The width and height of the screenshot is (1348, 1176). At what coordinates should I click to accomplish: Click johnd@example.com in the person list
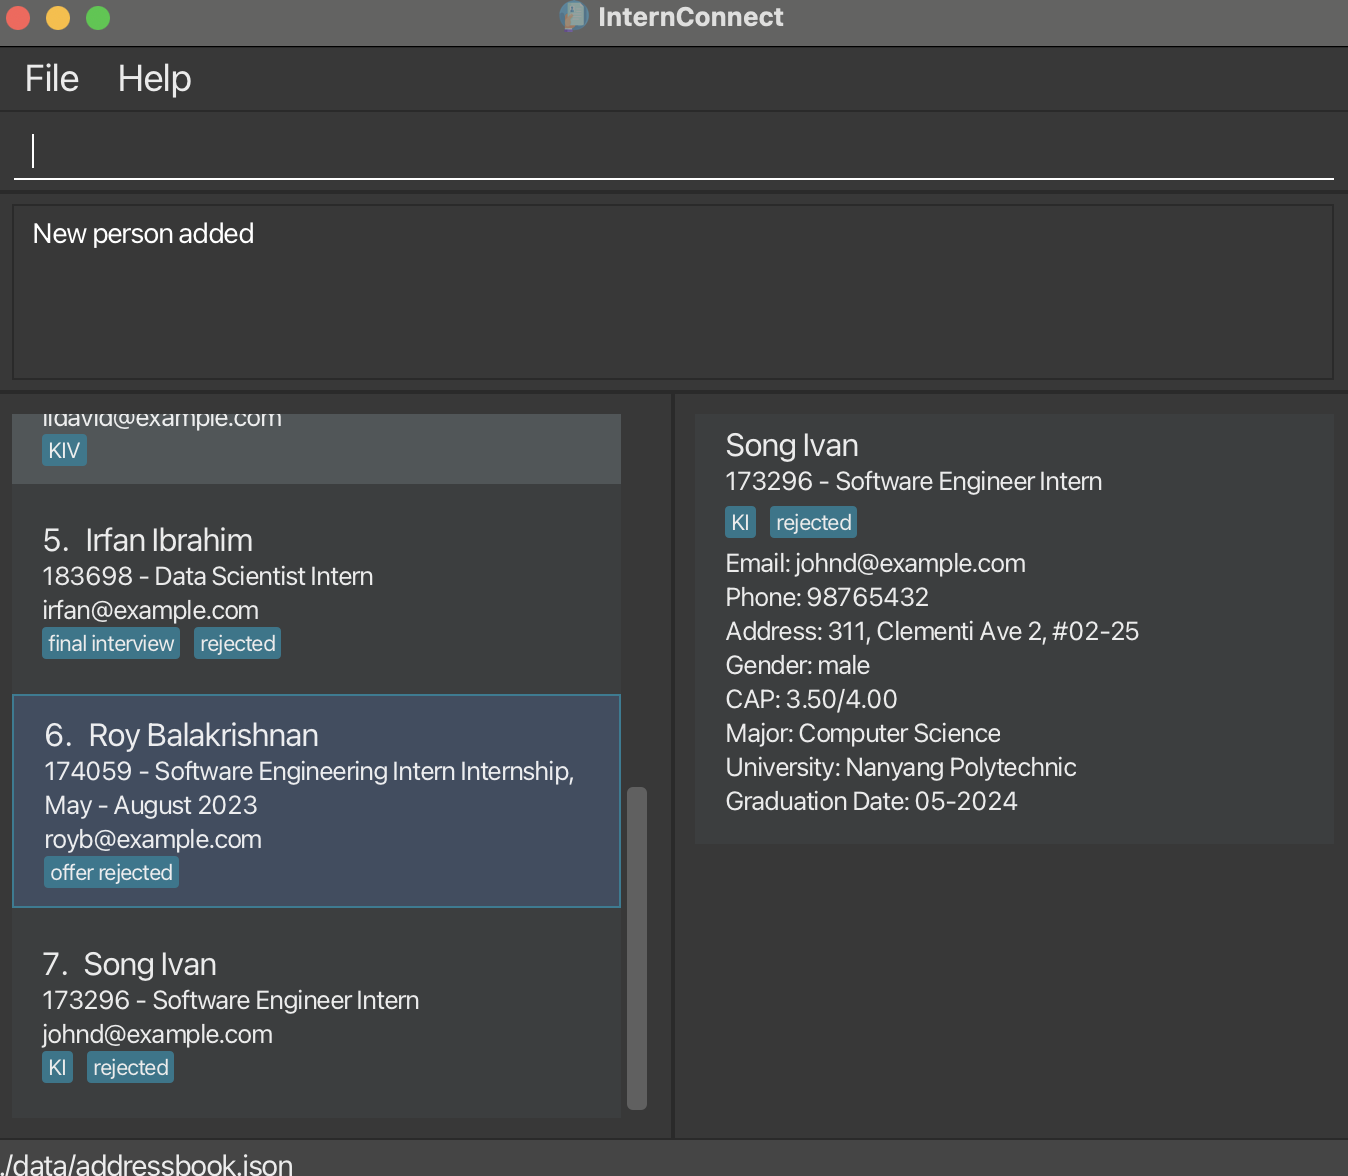click(158, 1035)
